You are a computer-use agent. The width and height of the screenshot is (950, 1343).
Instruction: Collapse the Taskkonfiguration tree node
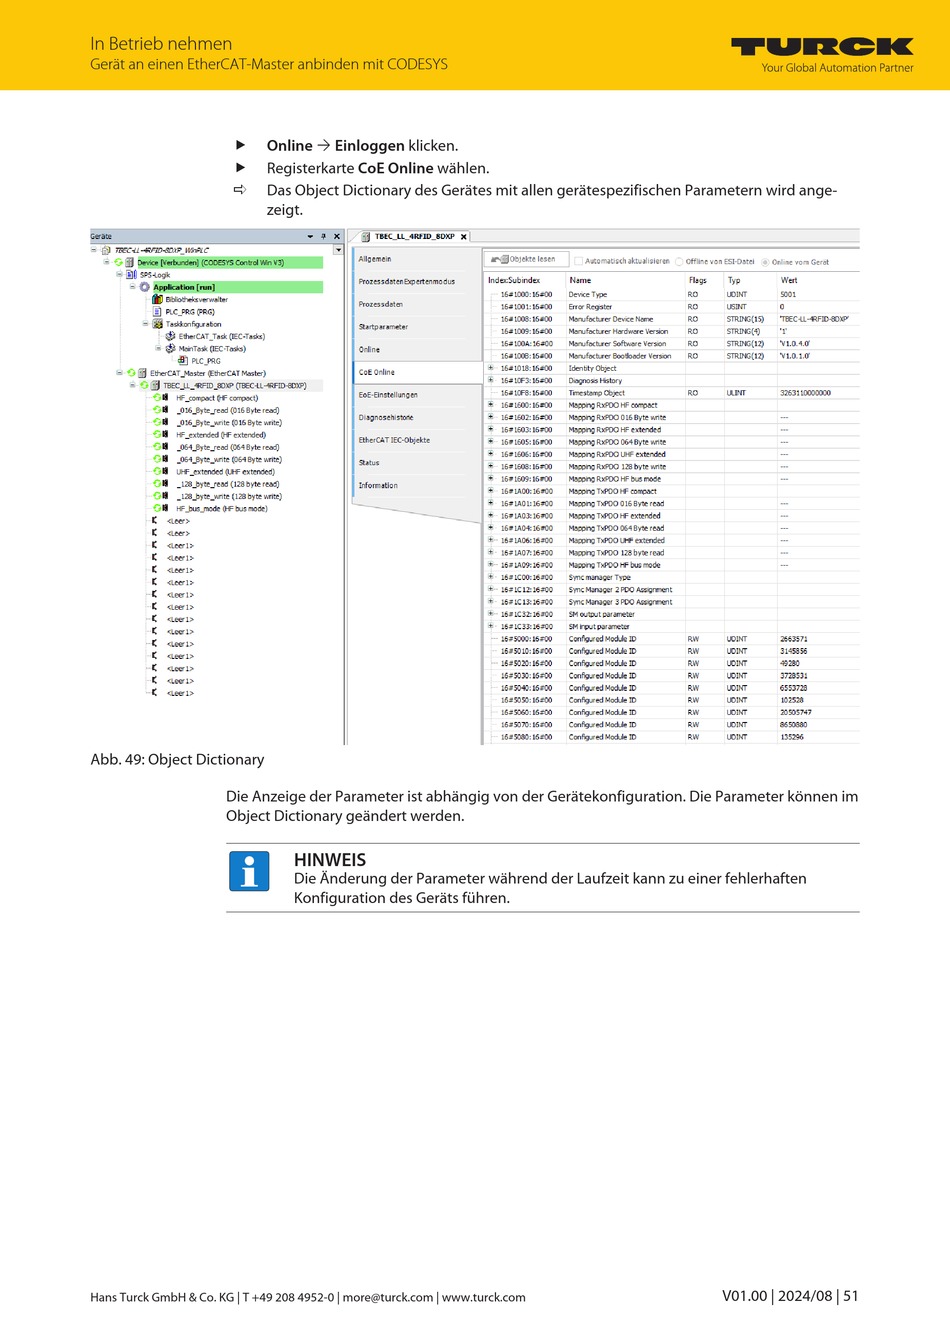(x=145, y=324)
